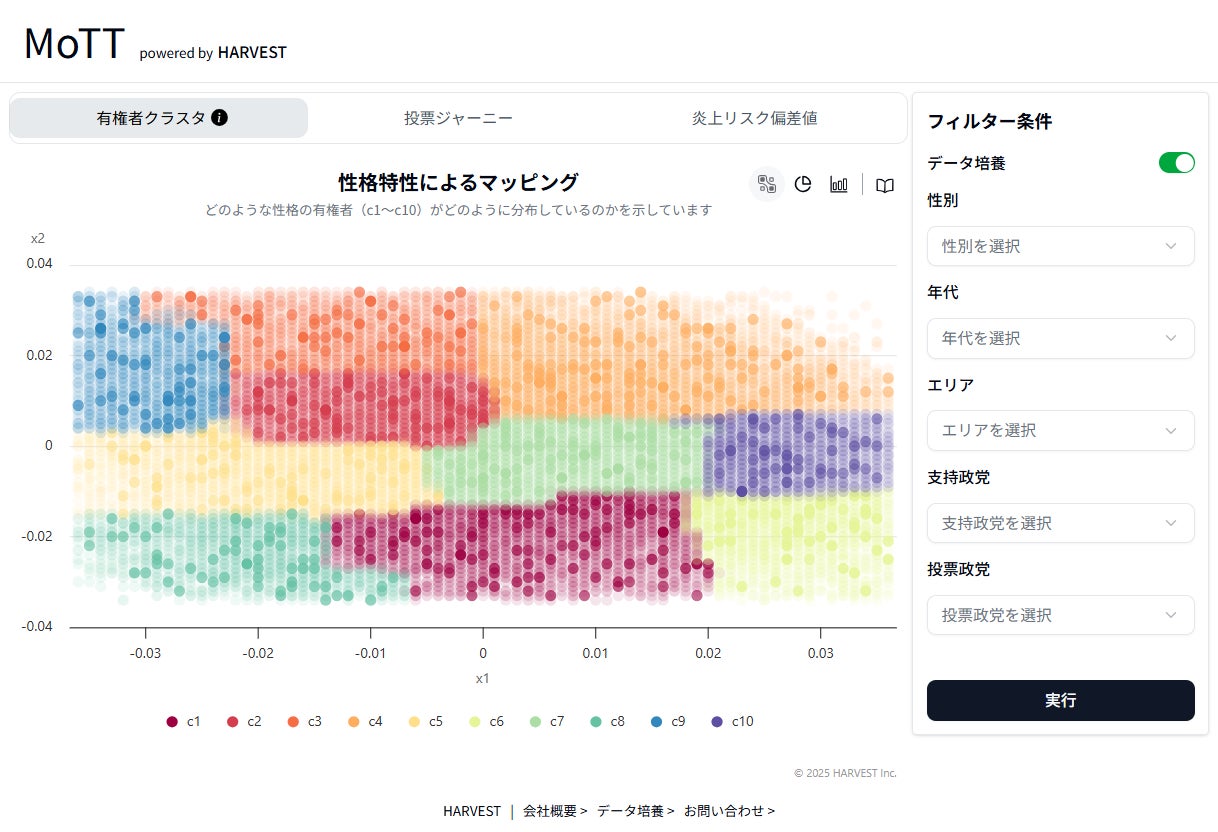Open the 性別を選択 dropdown
The height and width of the screenshot is (832, 1218).
[1060, 246]
